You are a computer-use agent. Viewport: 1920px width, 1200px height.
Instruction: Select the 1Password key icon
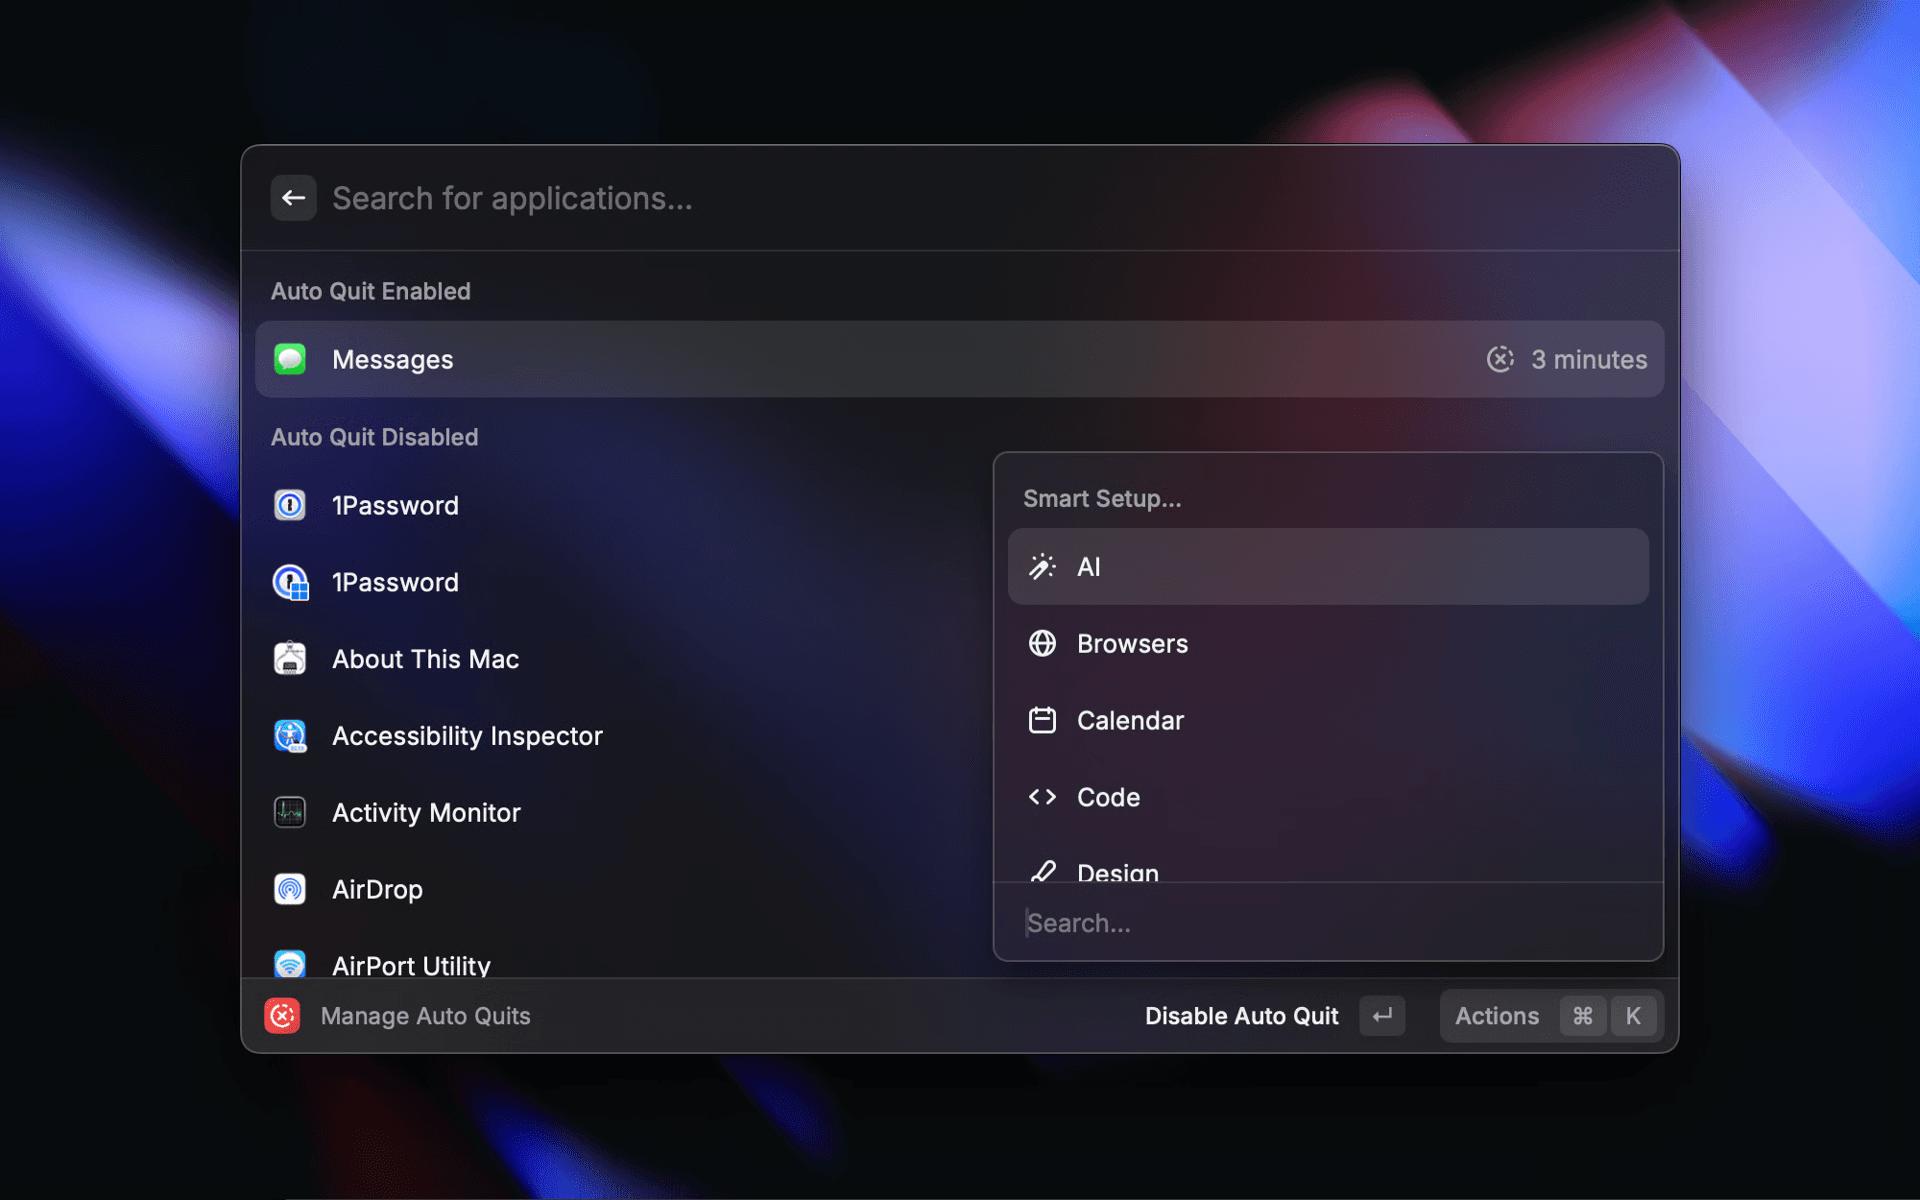click(290, 505)
